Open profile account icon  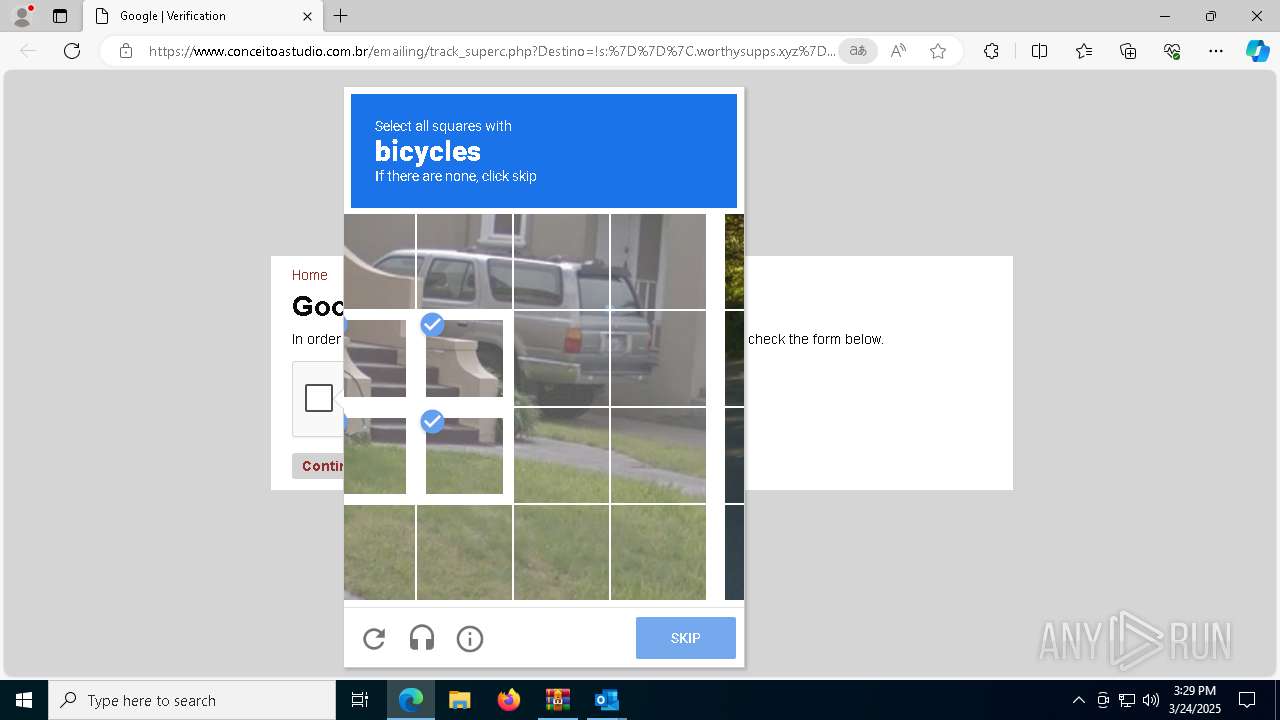click(22, 16)
